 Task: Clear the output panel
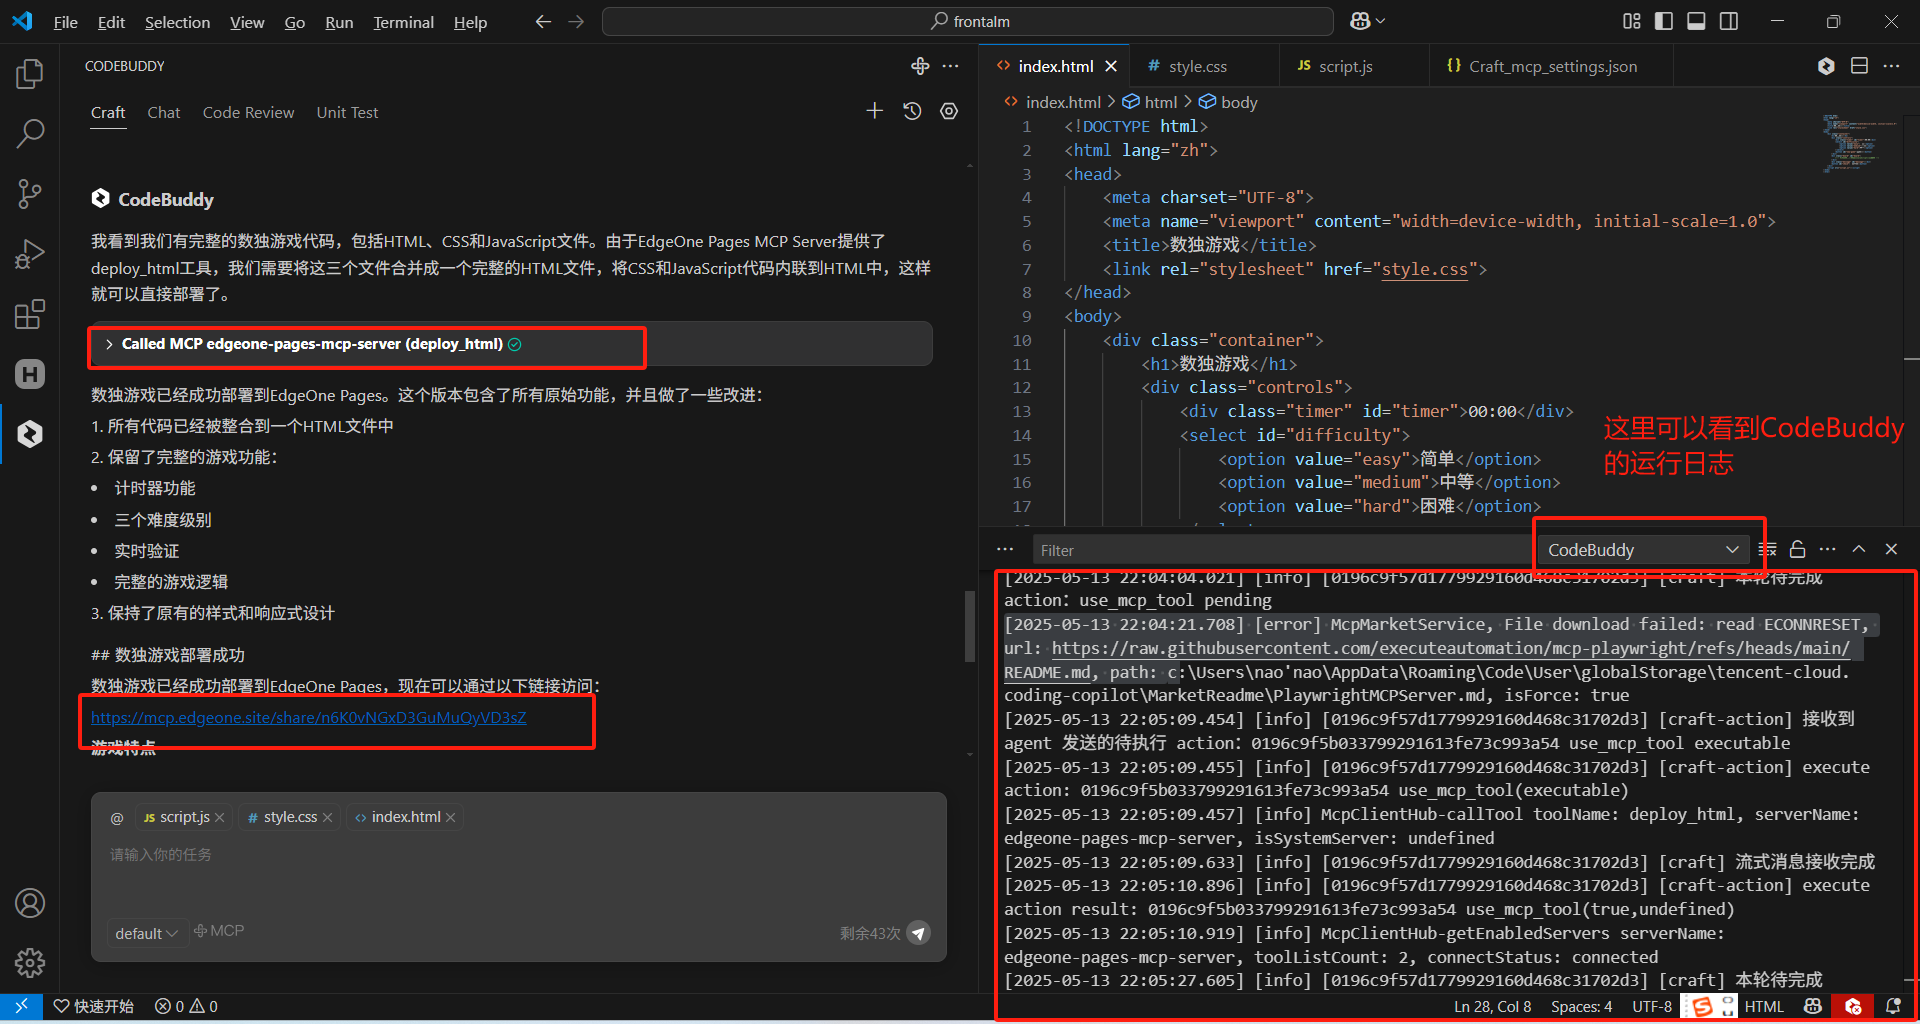[1768, 549]
